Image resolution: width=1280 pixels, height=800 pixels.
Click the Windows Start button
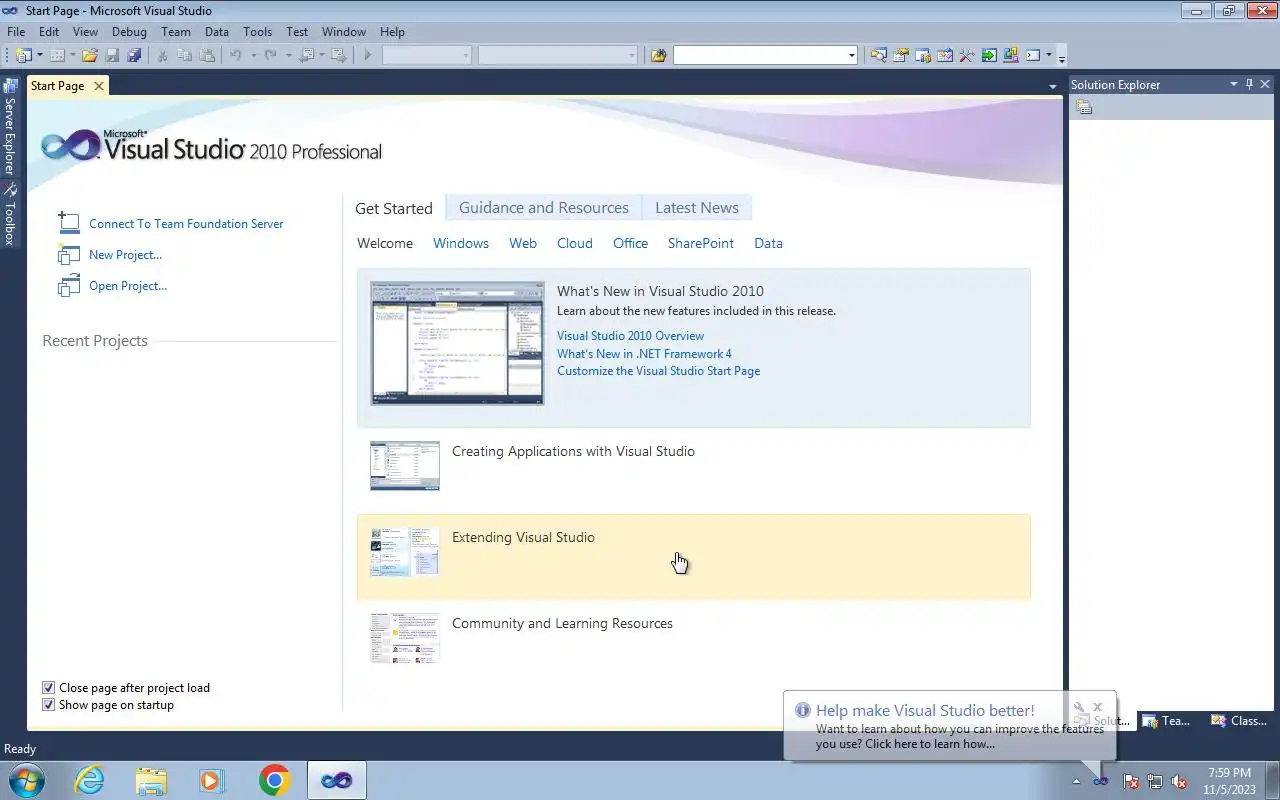click(x=26, y=780)
